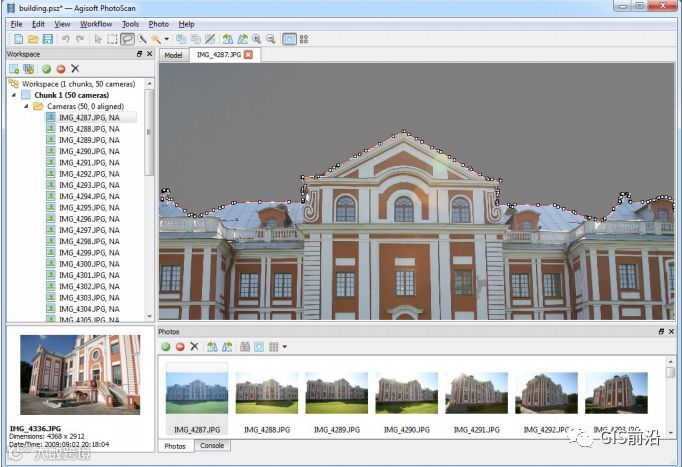Float the Photos panel with its undock icon

tap(661, 331)
